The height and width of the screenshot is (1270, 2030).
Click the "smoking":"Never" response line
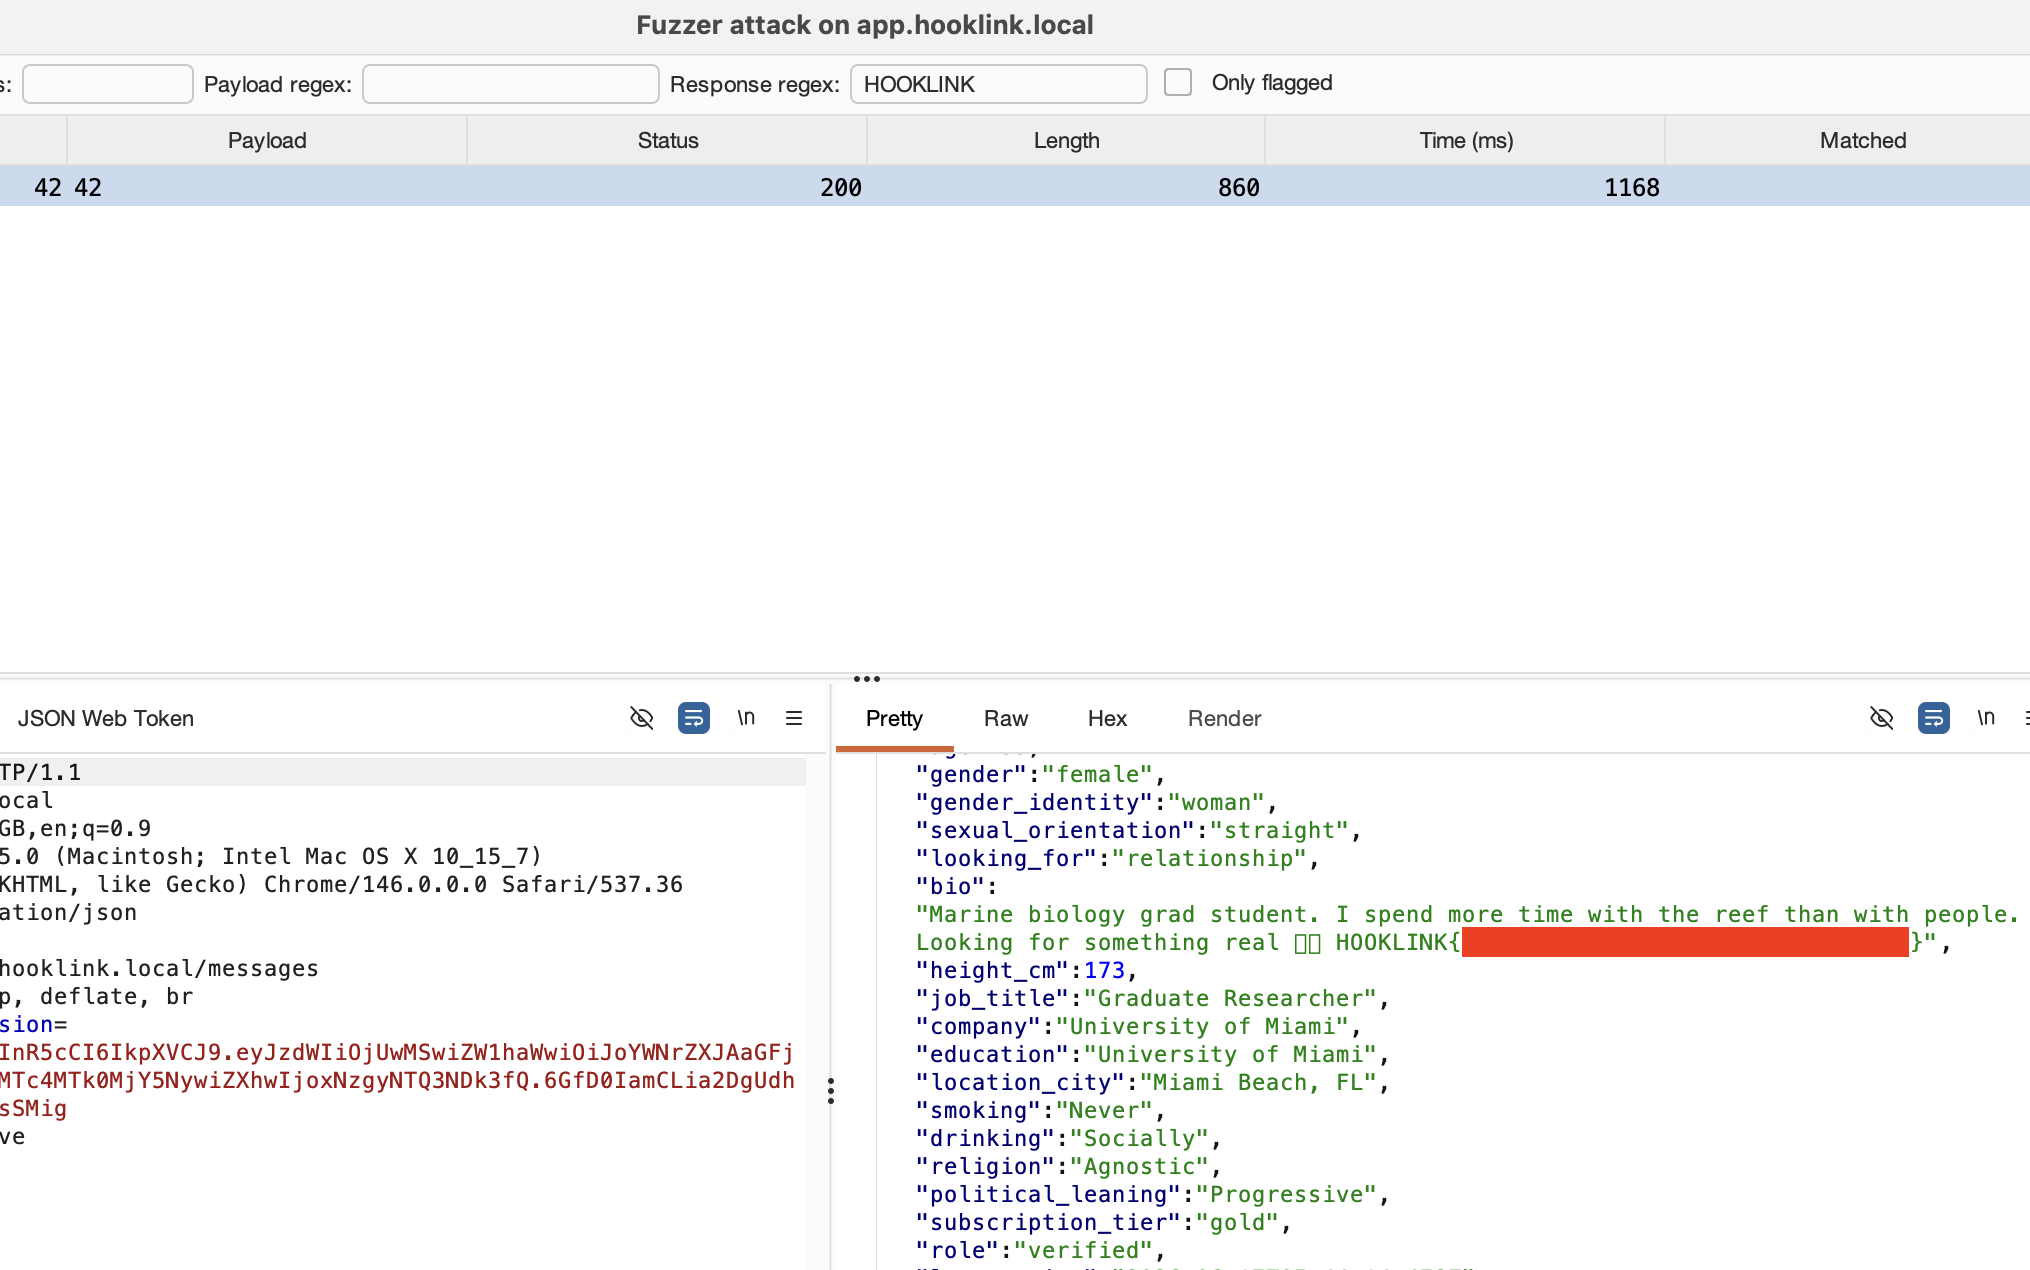[x=1041, y=1110]
